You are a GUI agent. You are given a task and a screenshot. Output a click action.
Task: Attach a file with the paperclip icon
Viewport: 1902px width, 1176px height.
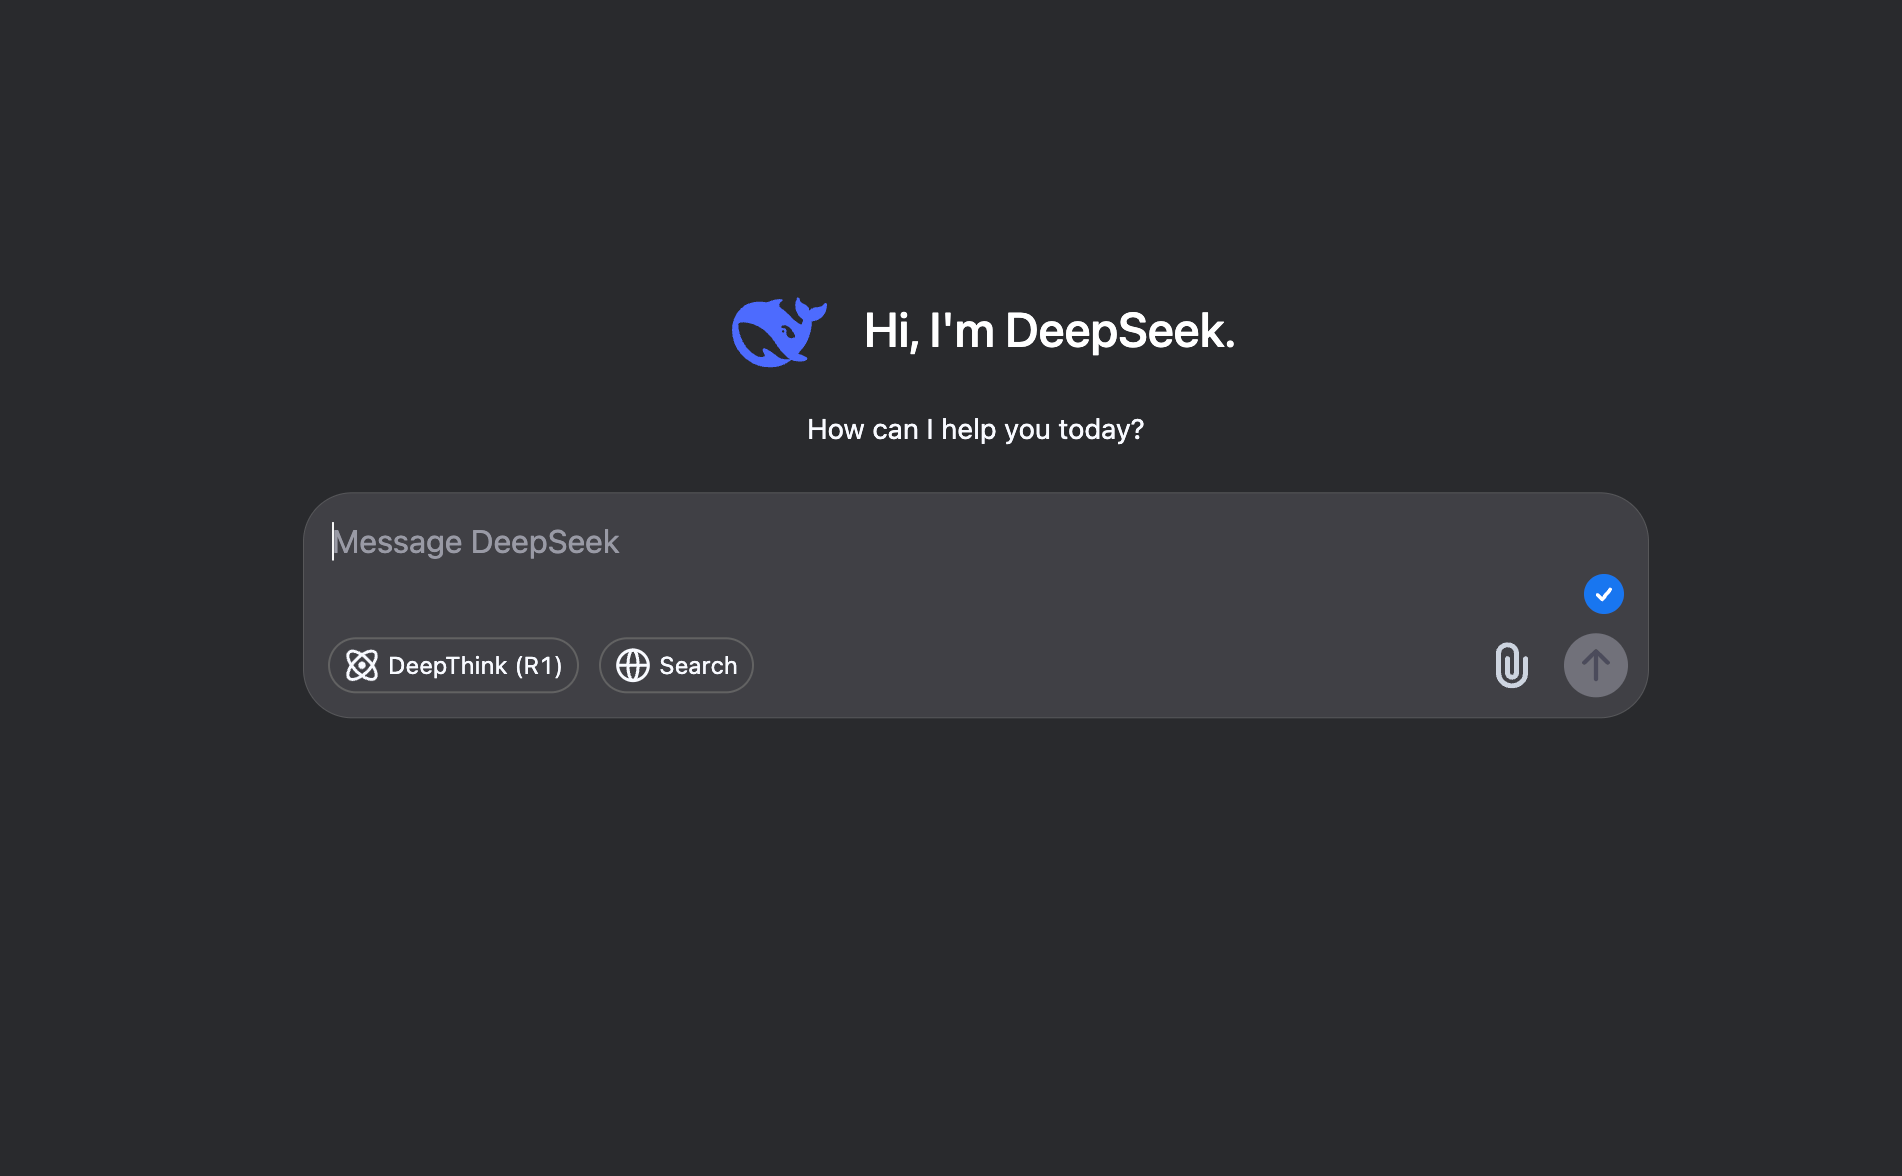point(1511,665)
